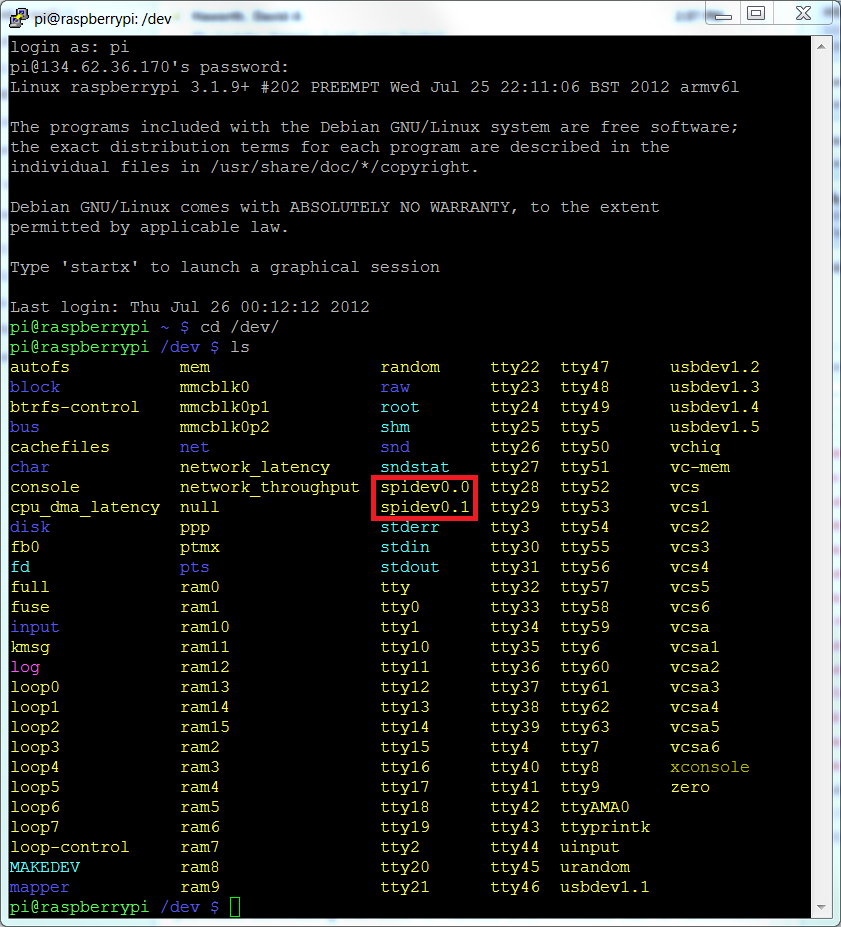Click the fb0 entry
This screenshot has height=927, width=841.
click(x=25, y=547)
